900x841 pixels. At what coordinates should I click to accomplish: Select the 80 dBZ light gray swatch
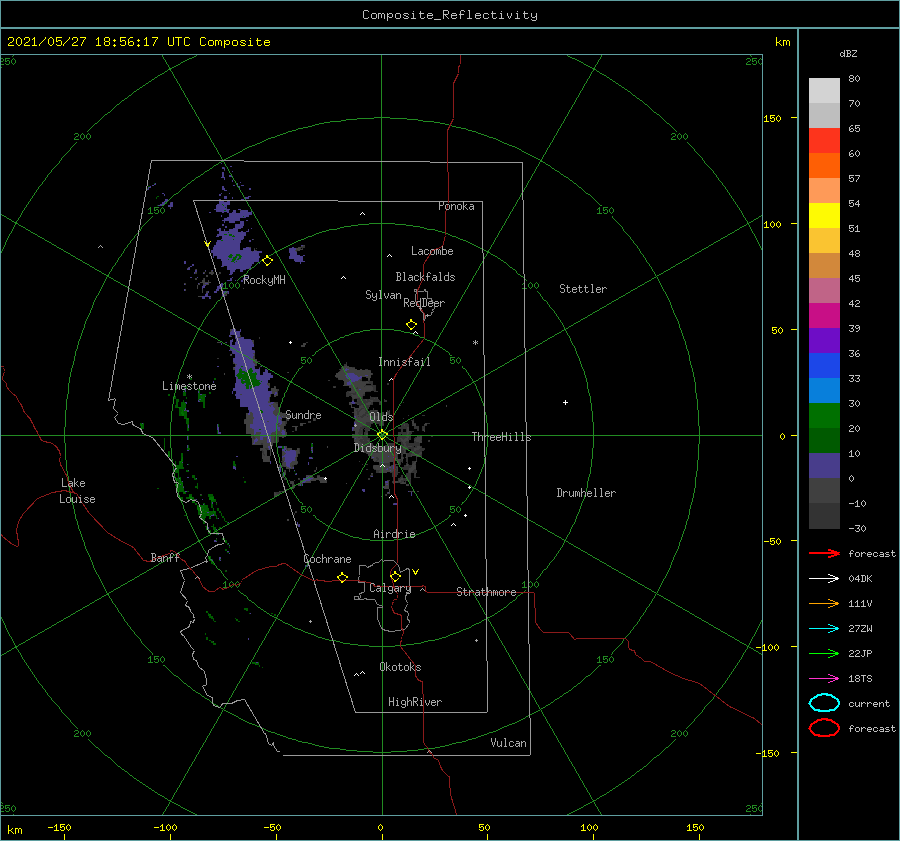(x=824, y=90)
